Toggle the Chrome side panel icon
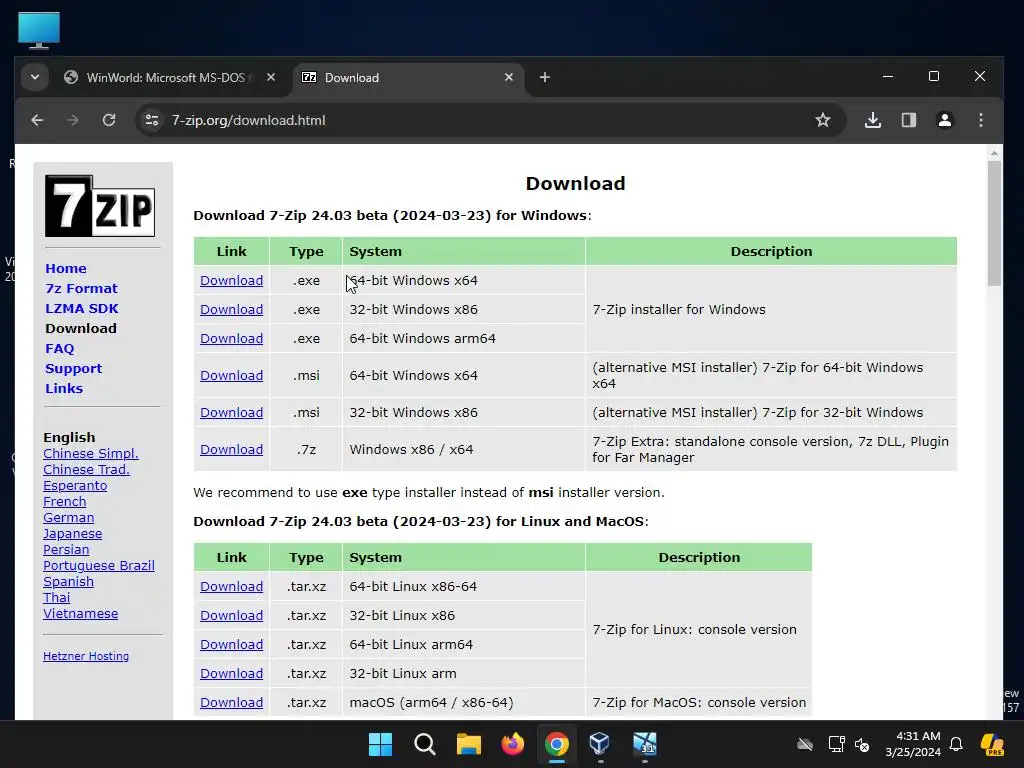This screenshot has height=768, width=1024. tap(909, 120)
